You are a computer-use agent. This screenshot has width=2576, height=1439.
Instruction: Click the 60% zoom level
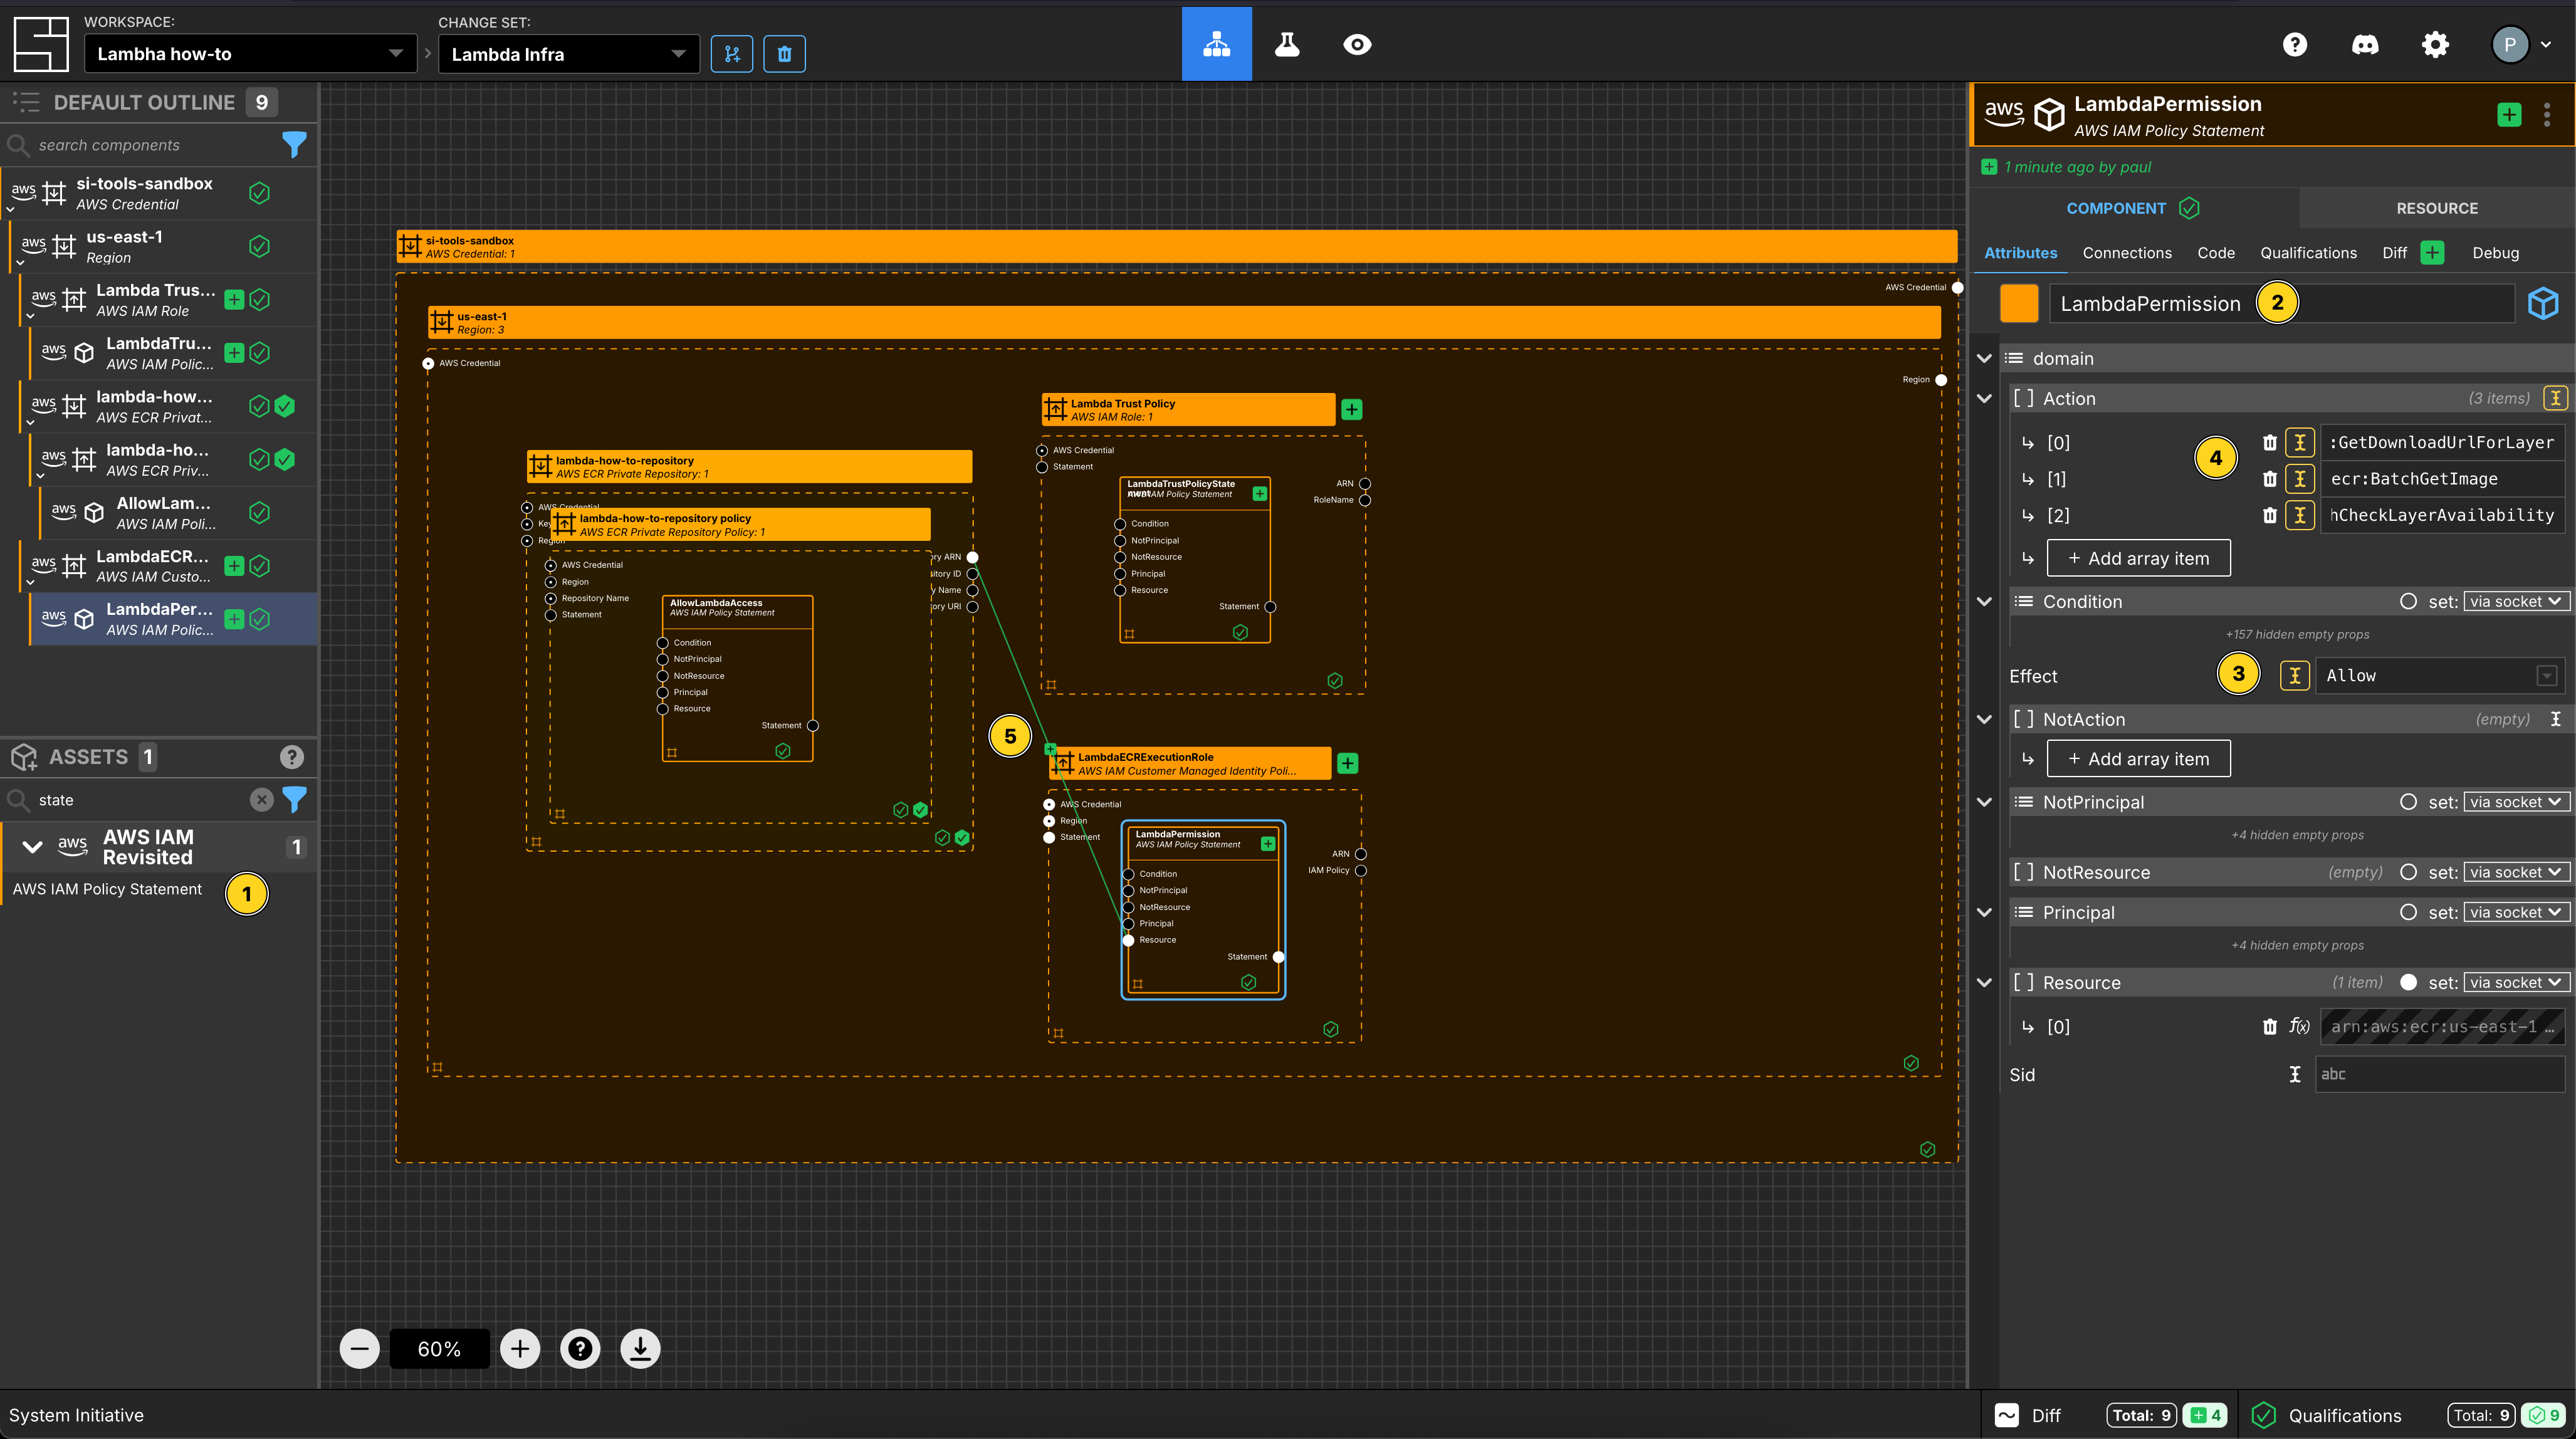[439, 1349]
